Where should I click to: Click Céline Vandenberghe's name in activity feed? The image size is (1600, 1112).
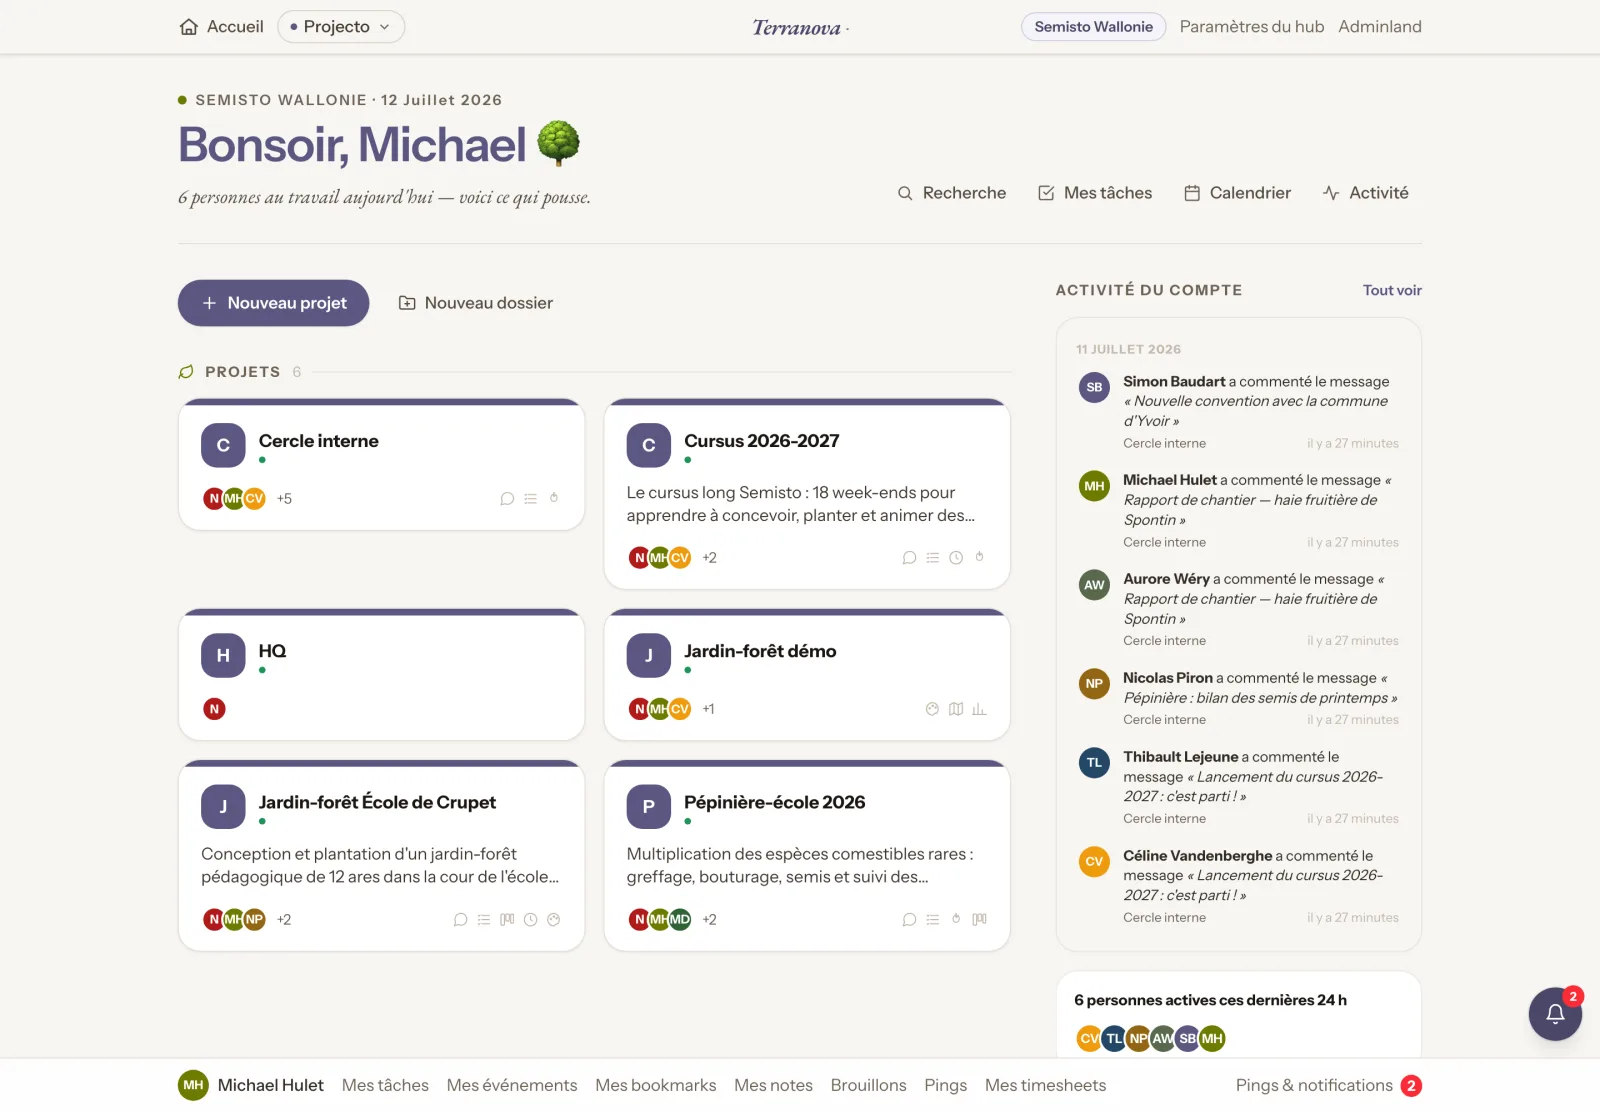pos(1198,856)
